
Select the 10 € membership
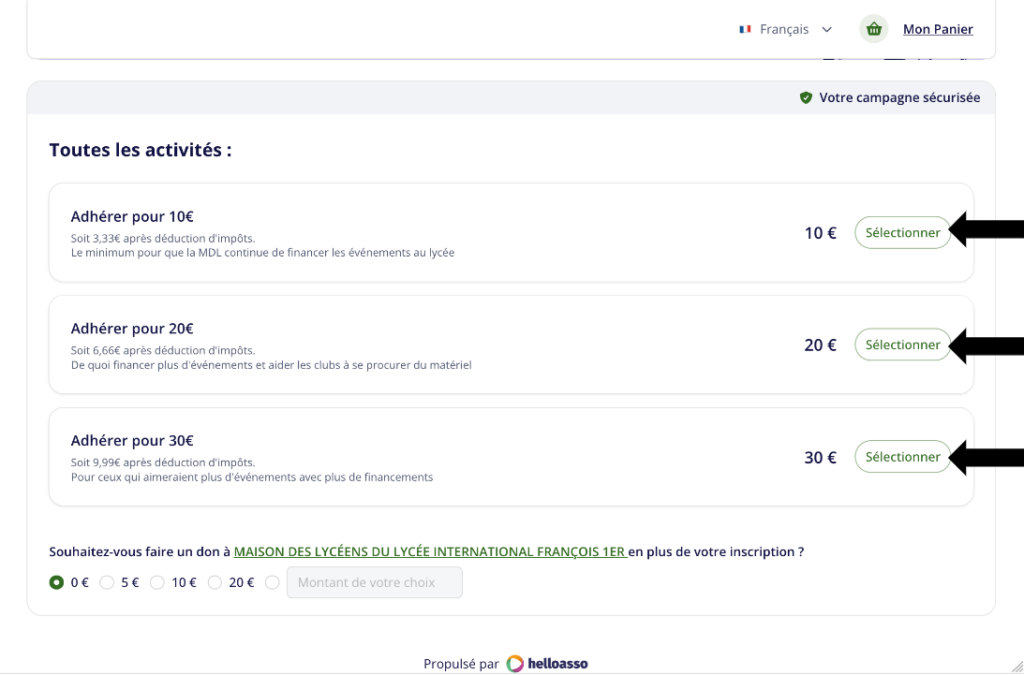pos(903,233)
